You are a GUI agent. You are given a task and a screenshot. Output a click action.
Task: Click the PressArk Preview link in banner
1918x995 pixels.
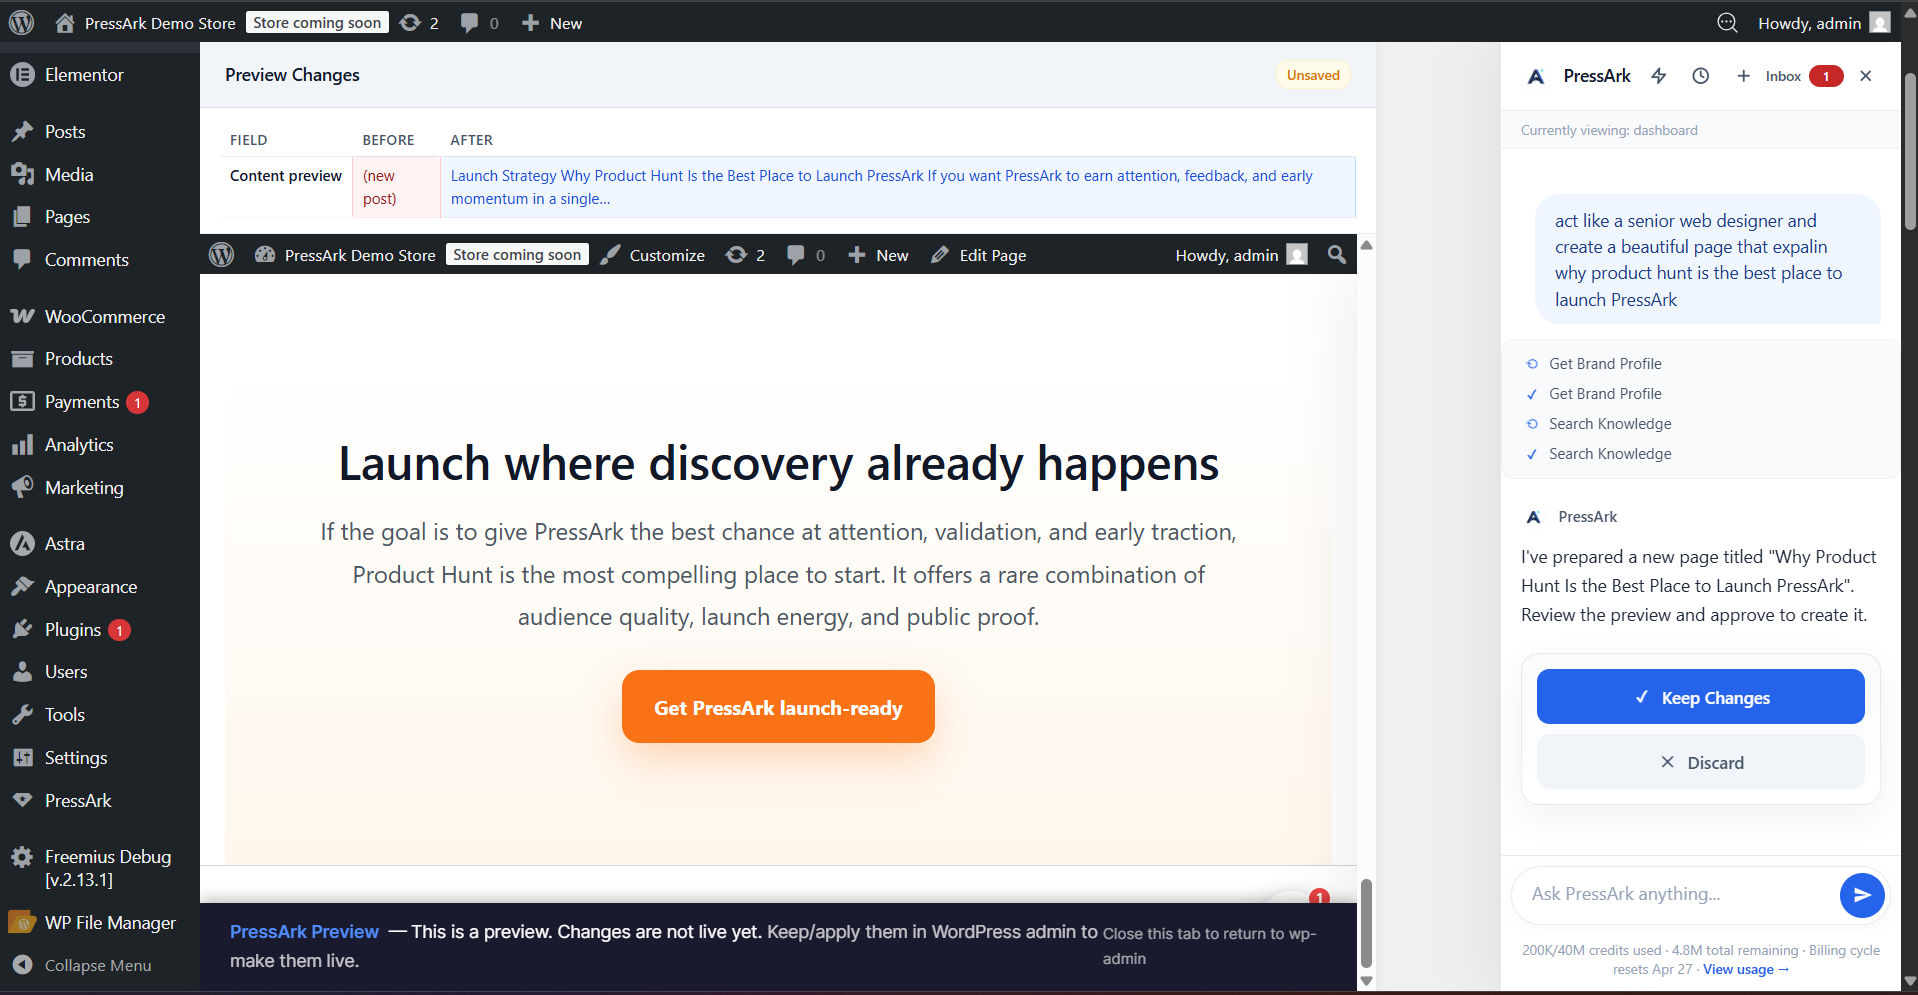click(x=304, y=932)
